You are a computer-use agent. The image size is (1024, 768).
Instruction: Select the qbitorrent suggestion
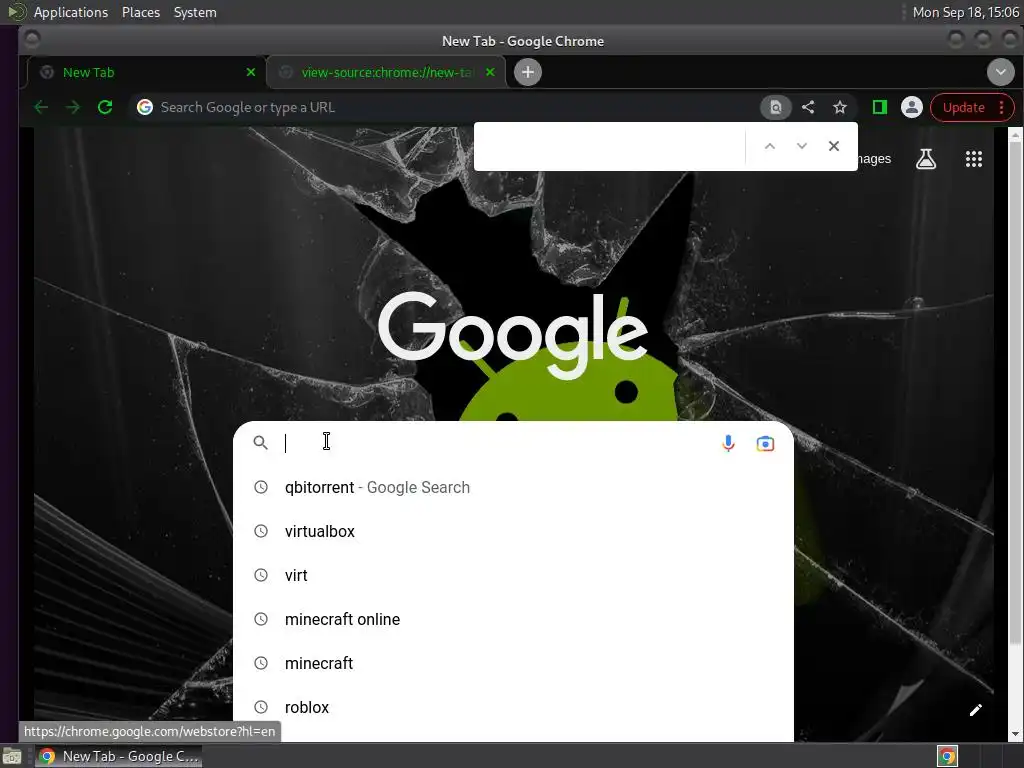pos(513,487)
